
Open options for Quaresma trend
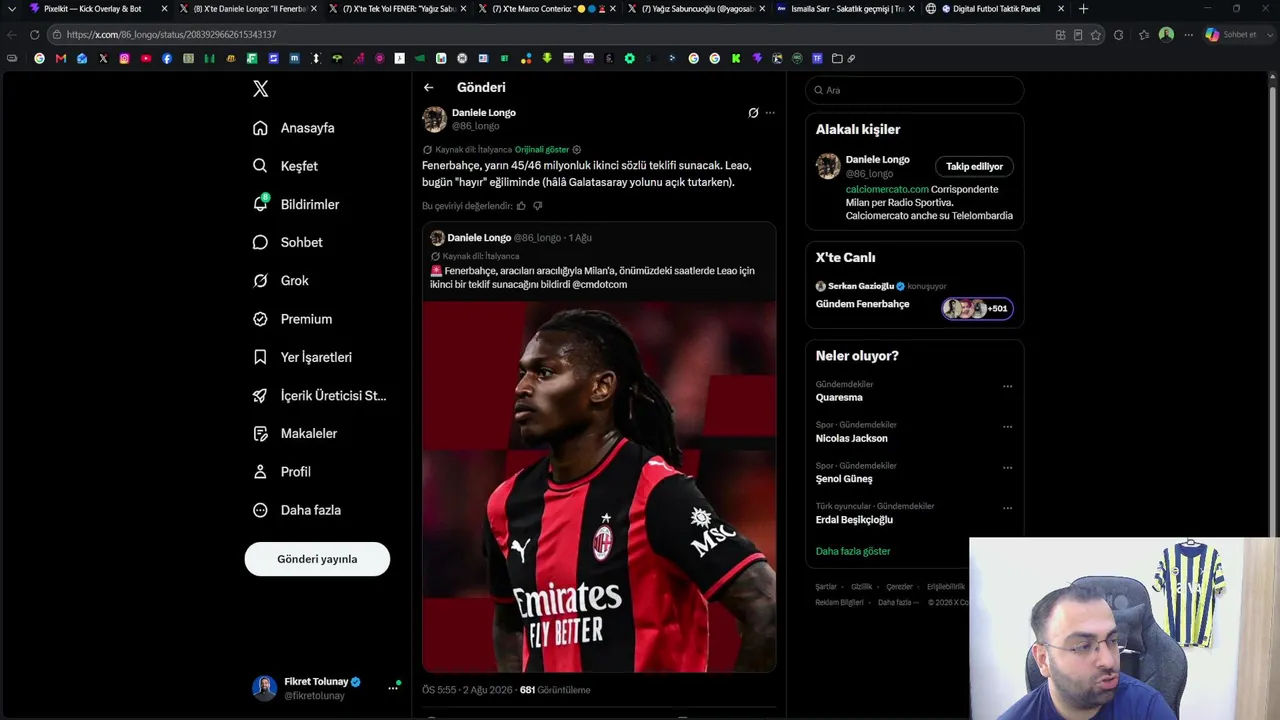pos(1007,387)
